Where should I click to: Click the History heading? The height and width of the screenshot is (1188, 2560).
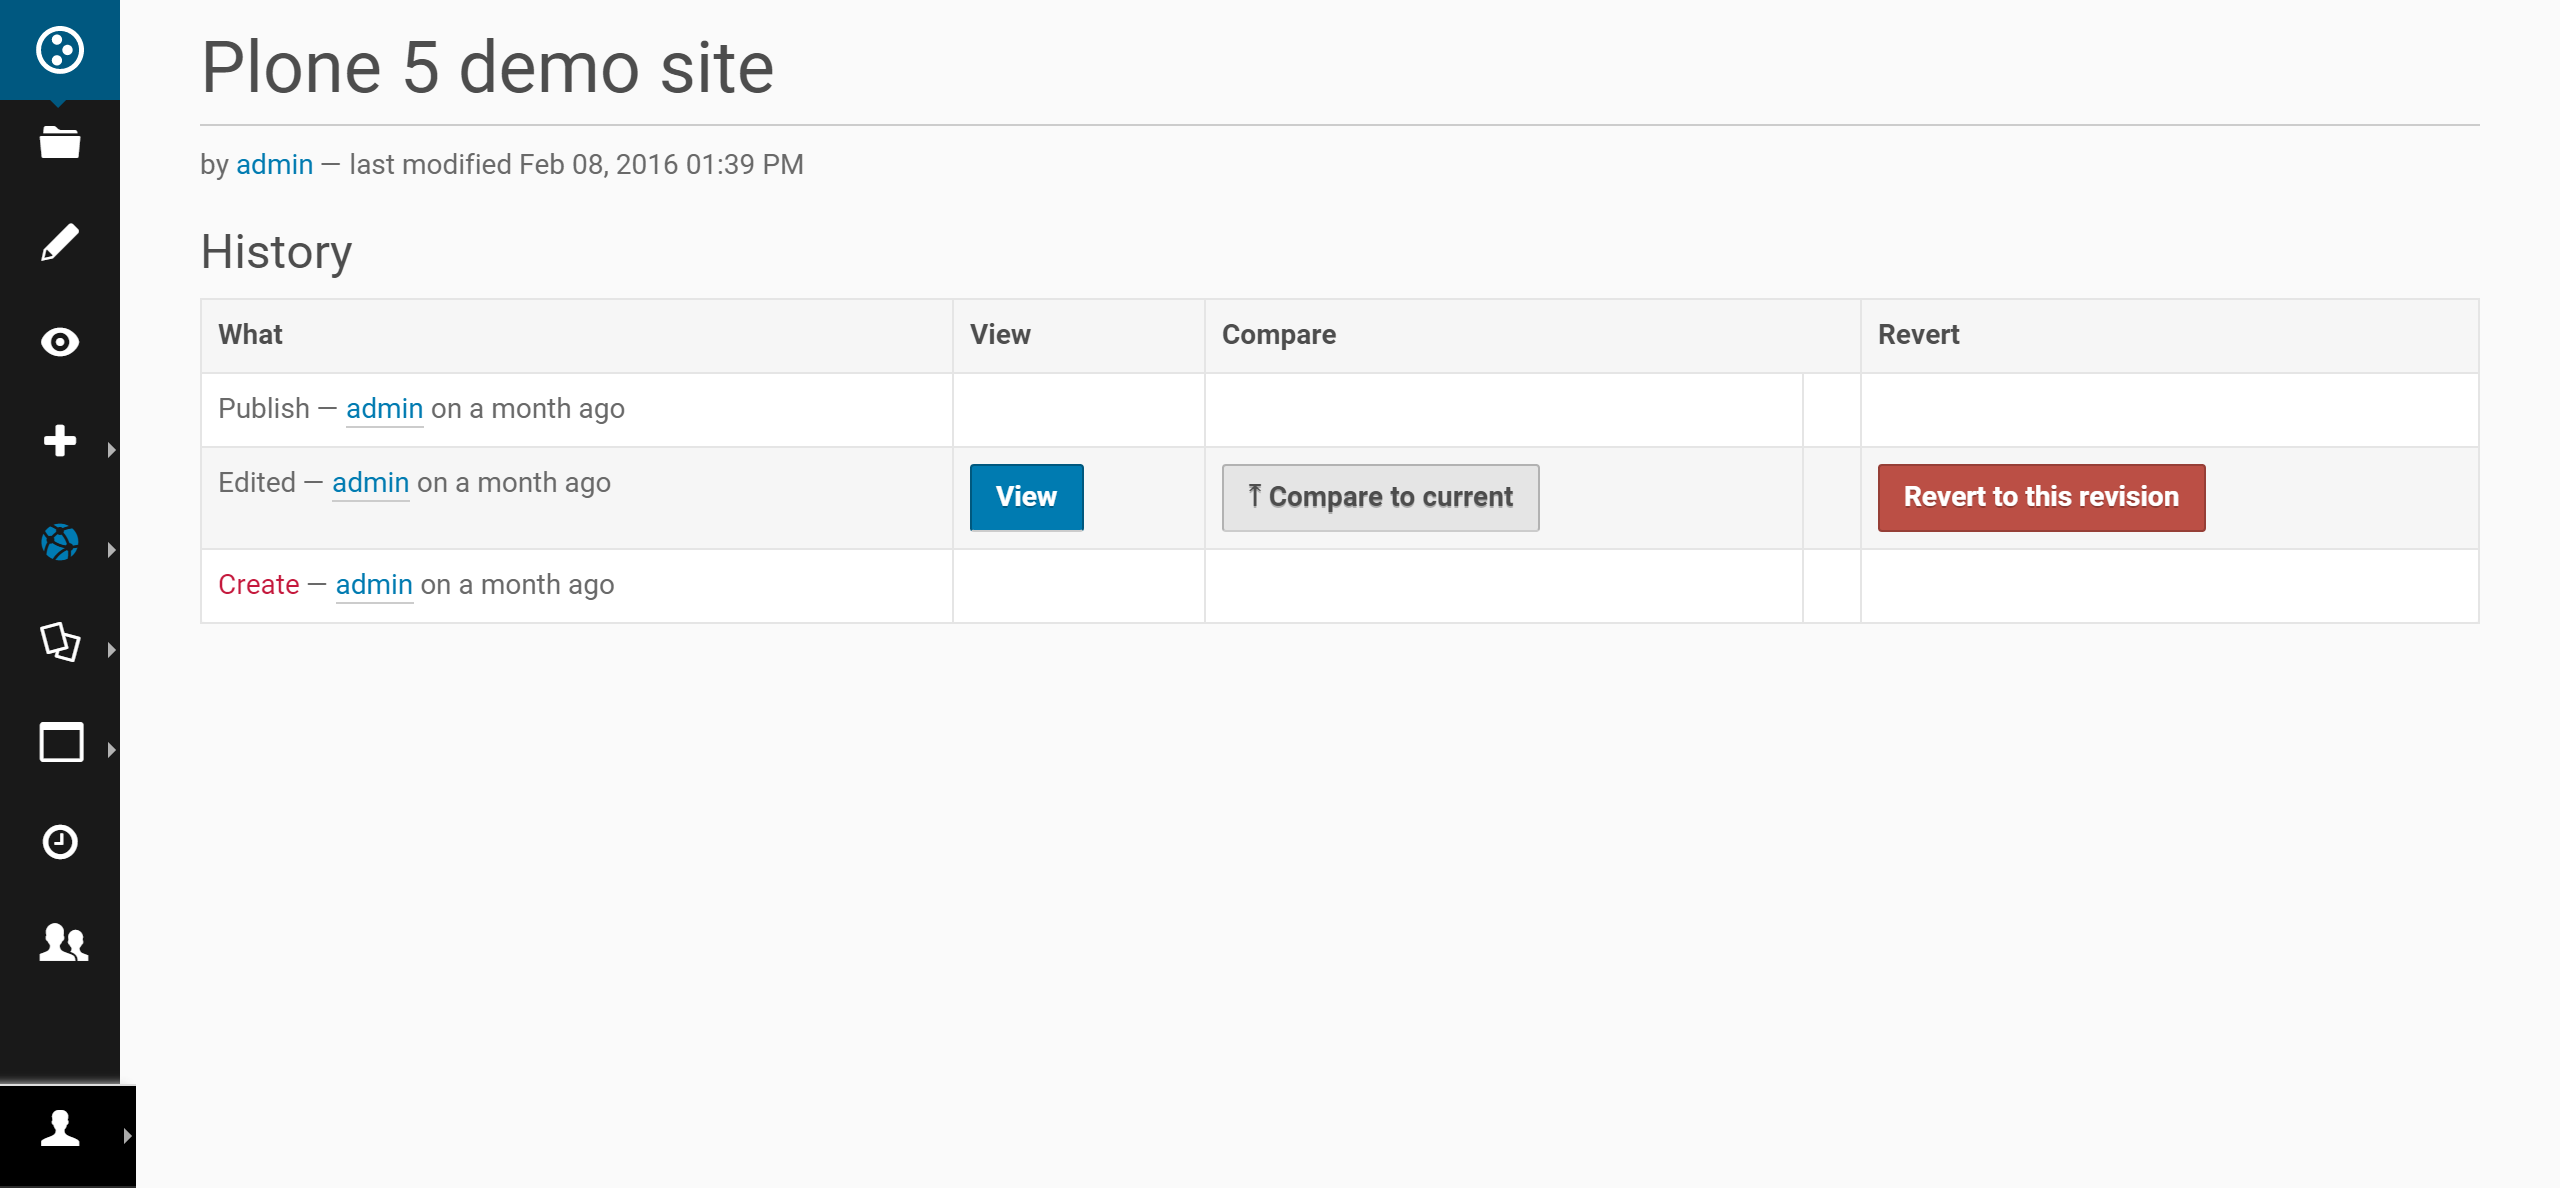(x=276, y=252)
